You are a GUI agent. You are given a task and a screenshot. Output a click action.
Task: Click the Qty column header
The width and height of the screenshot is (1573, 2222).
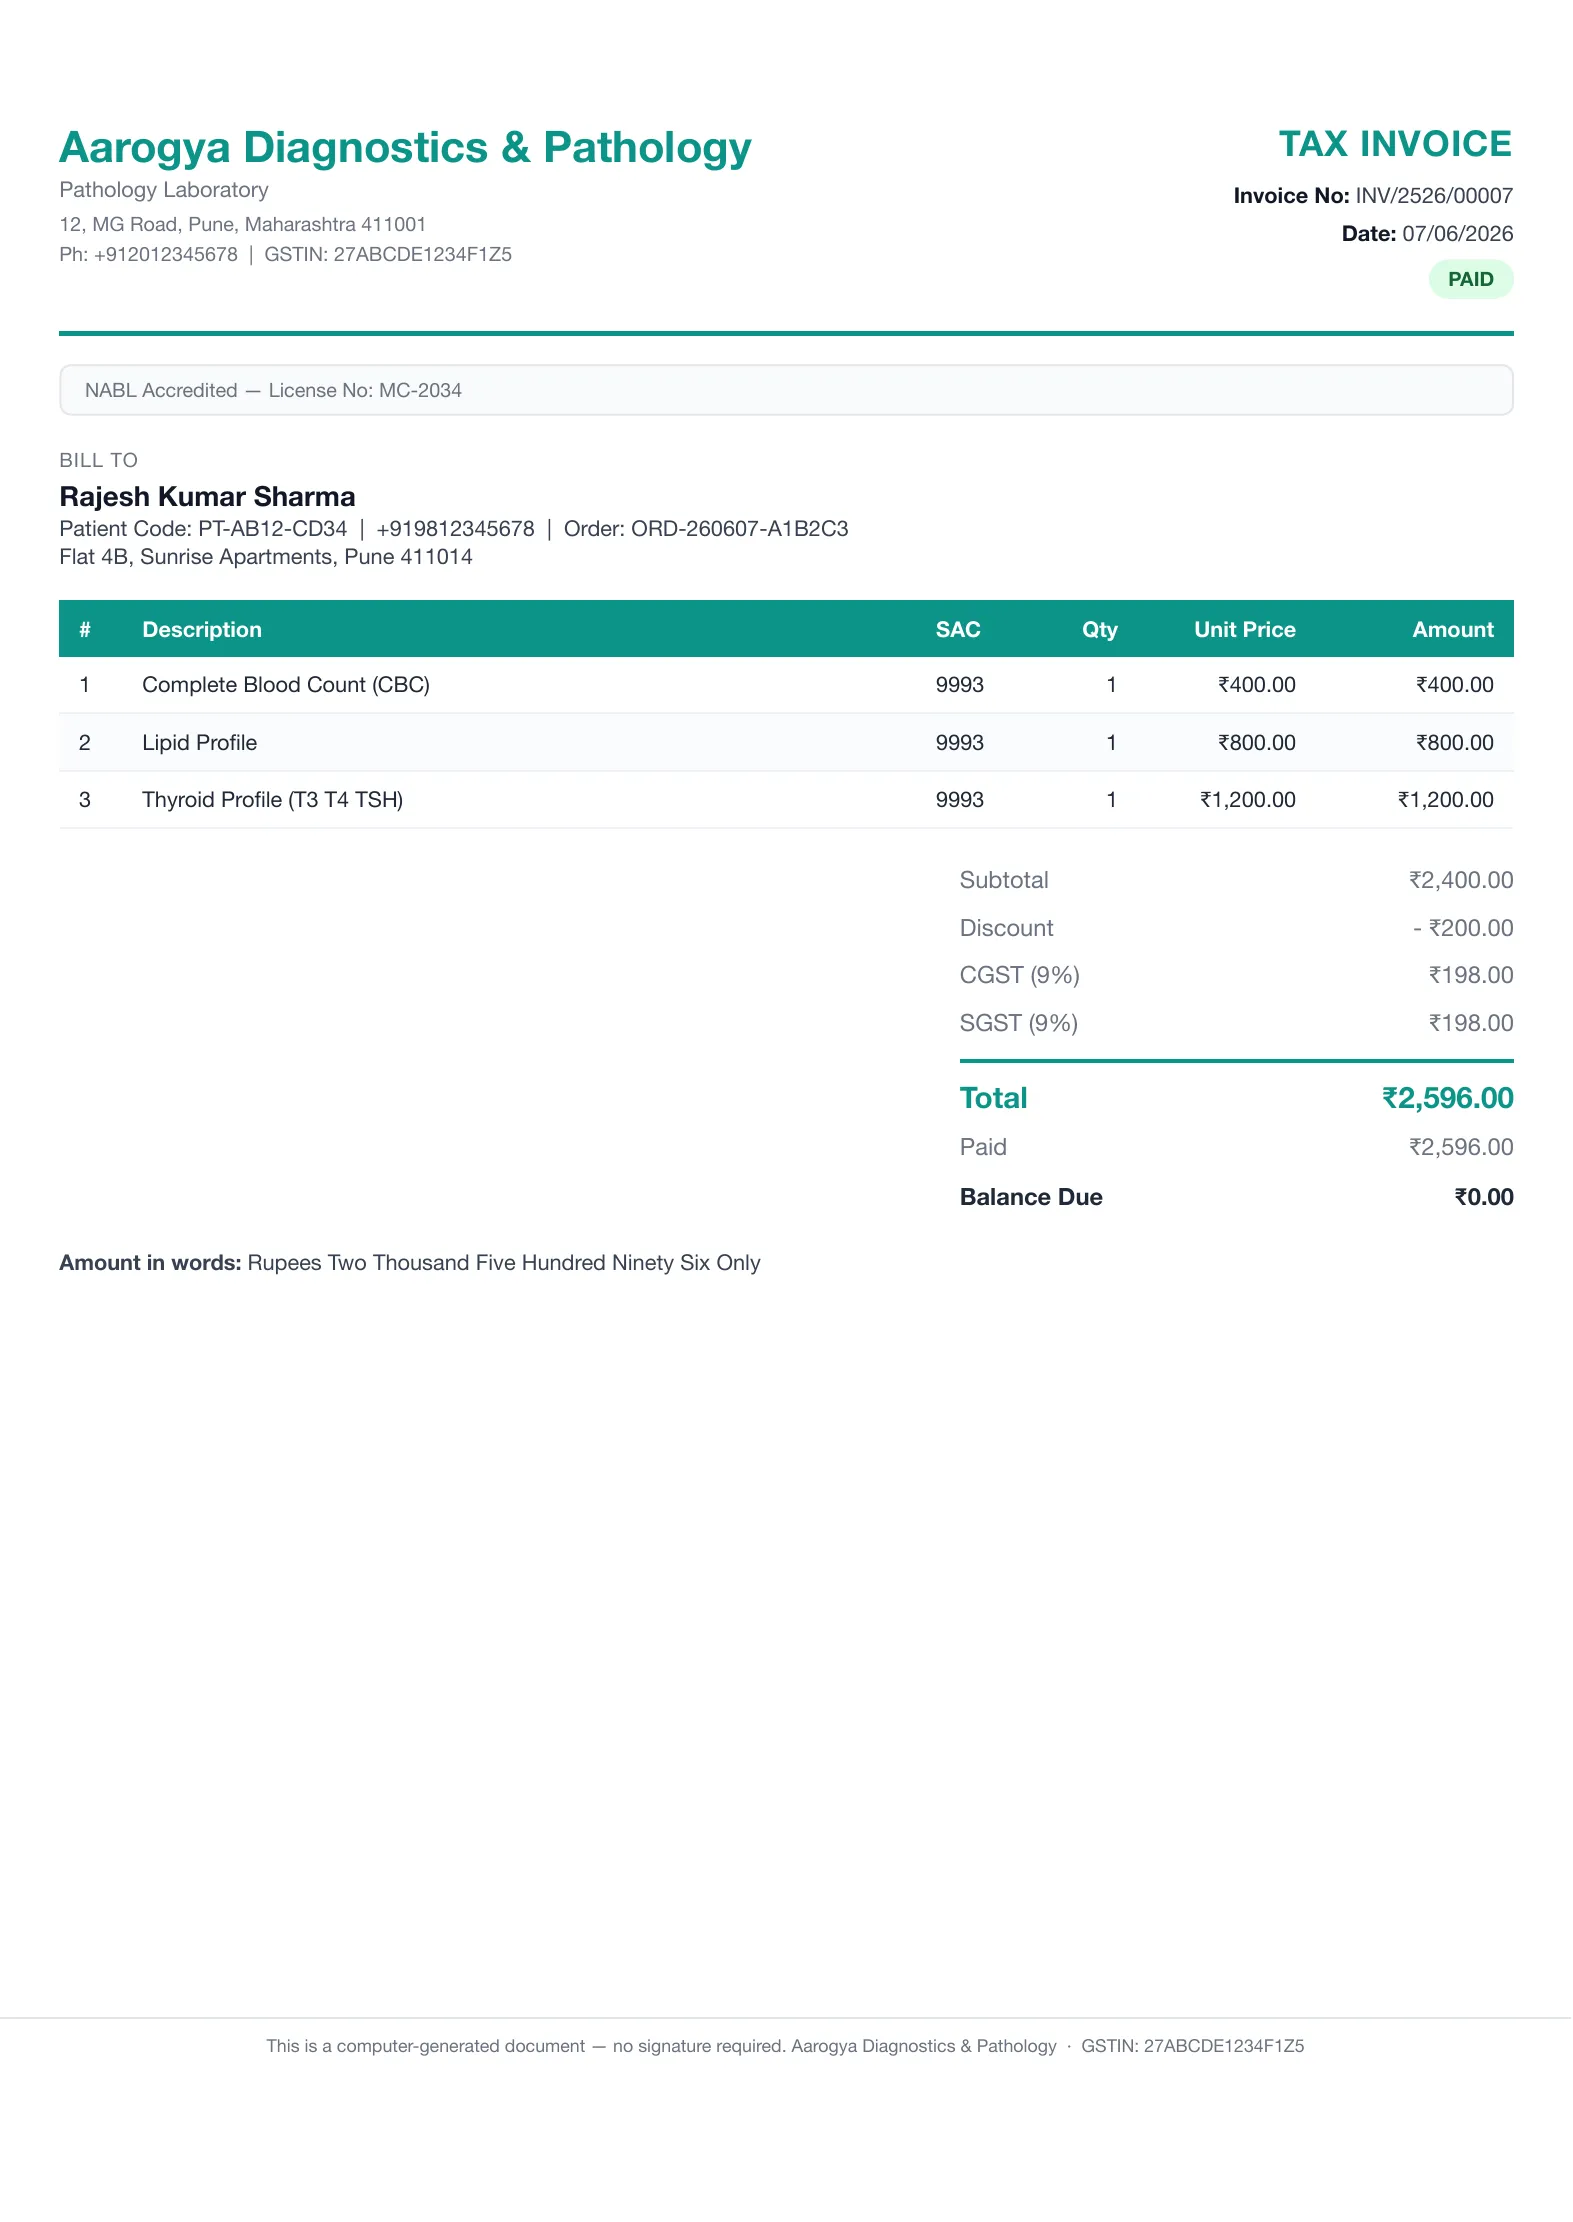[x=1099, y=630]
